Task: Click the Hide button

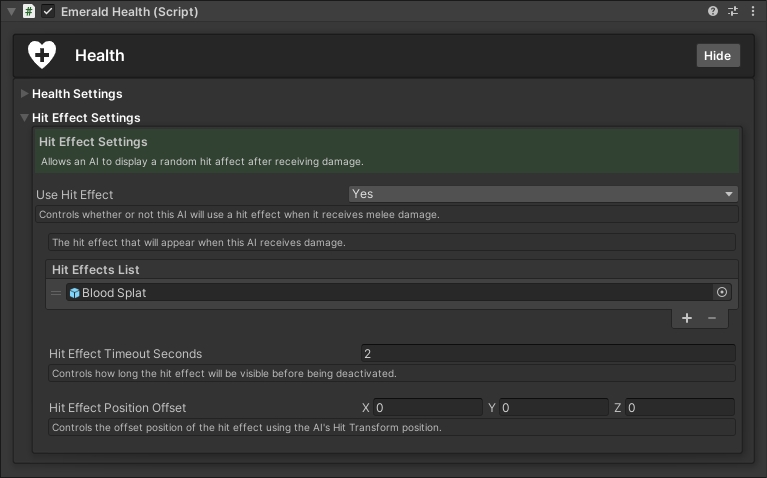Action: [x=717, y=56]
